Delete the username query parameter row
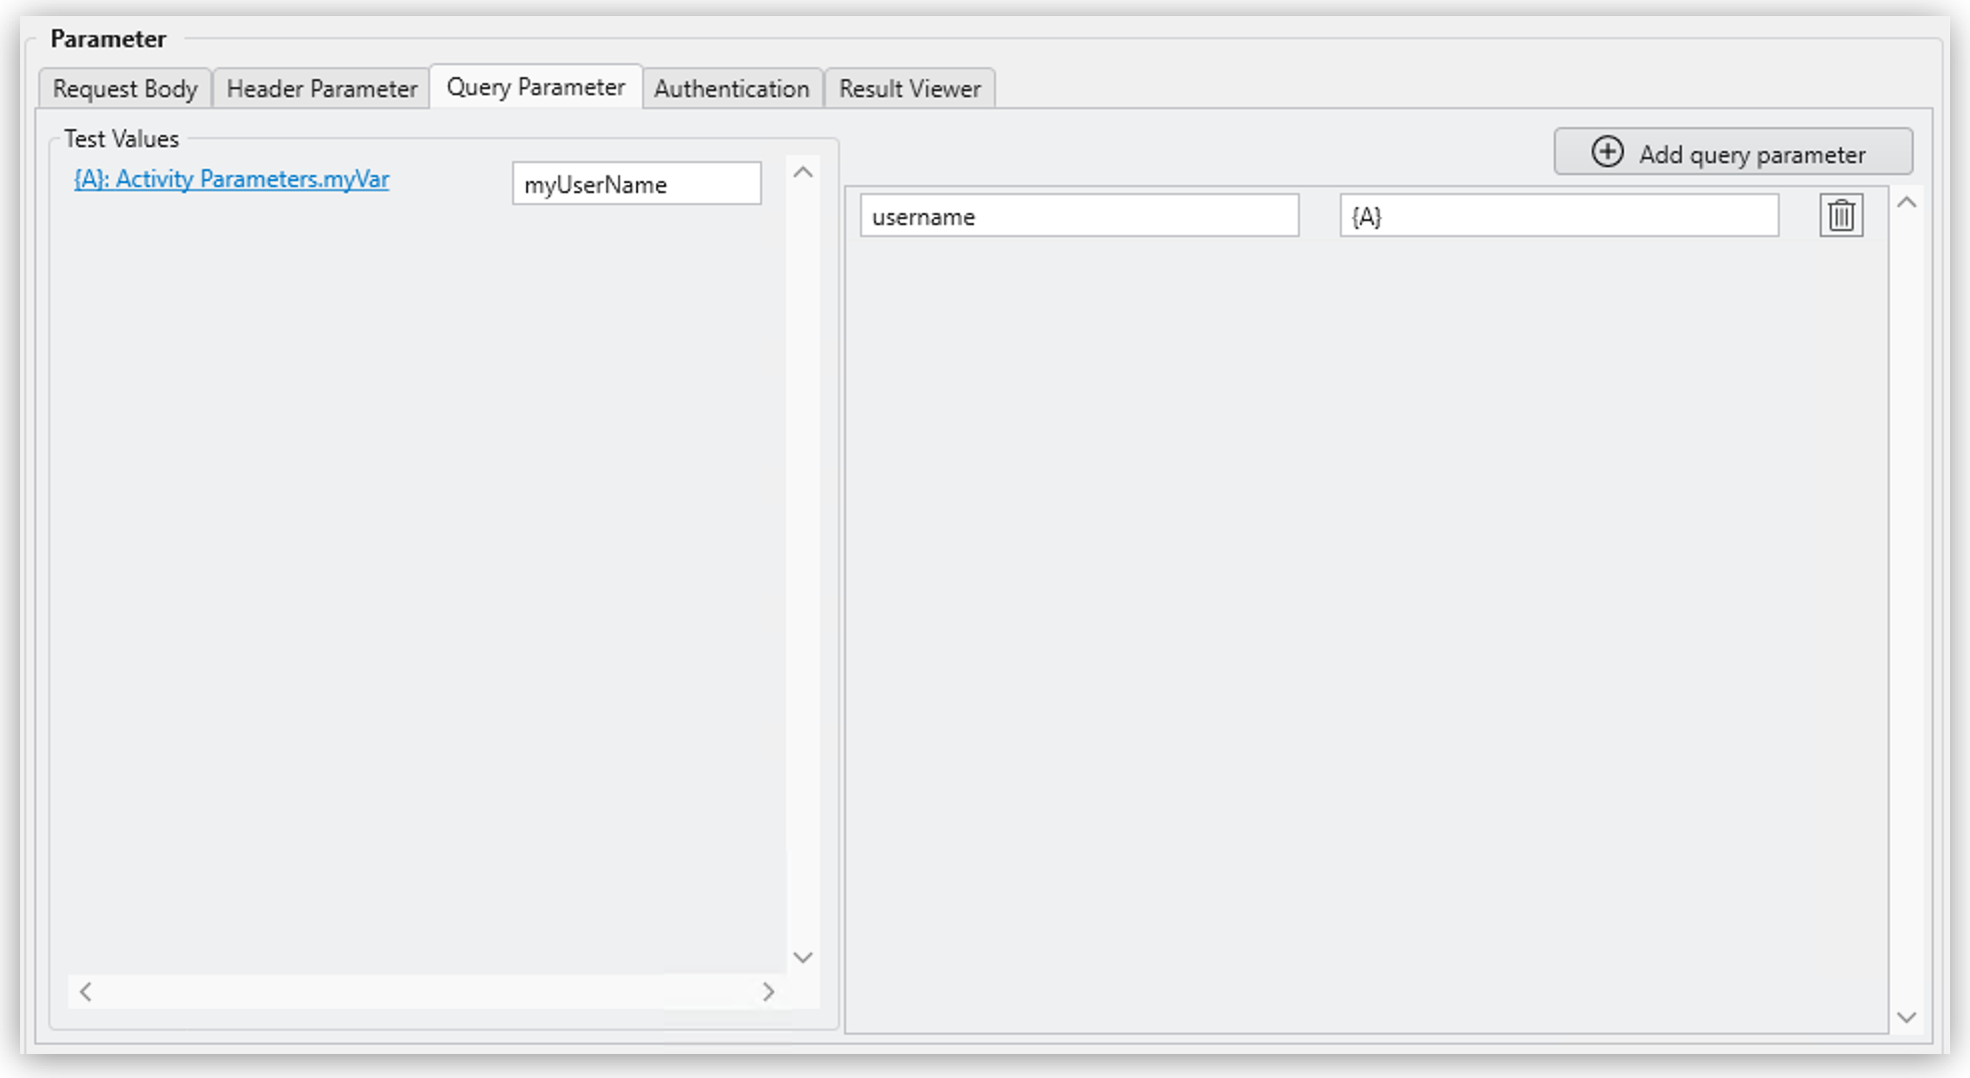 pos(1840,216)
